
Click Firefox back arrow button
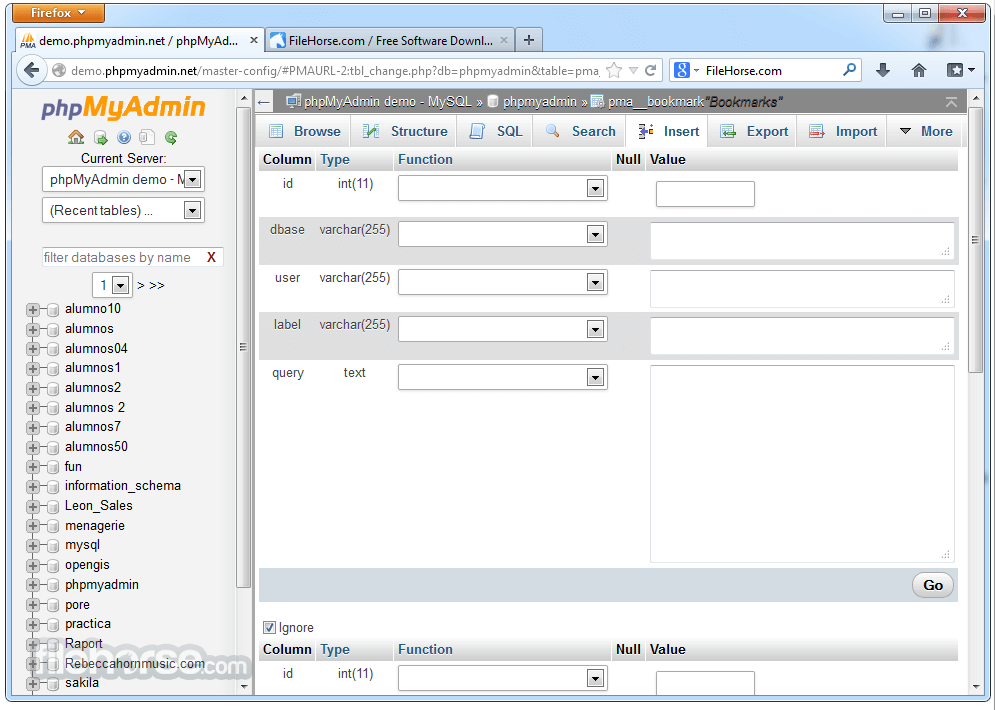(31, 70)
